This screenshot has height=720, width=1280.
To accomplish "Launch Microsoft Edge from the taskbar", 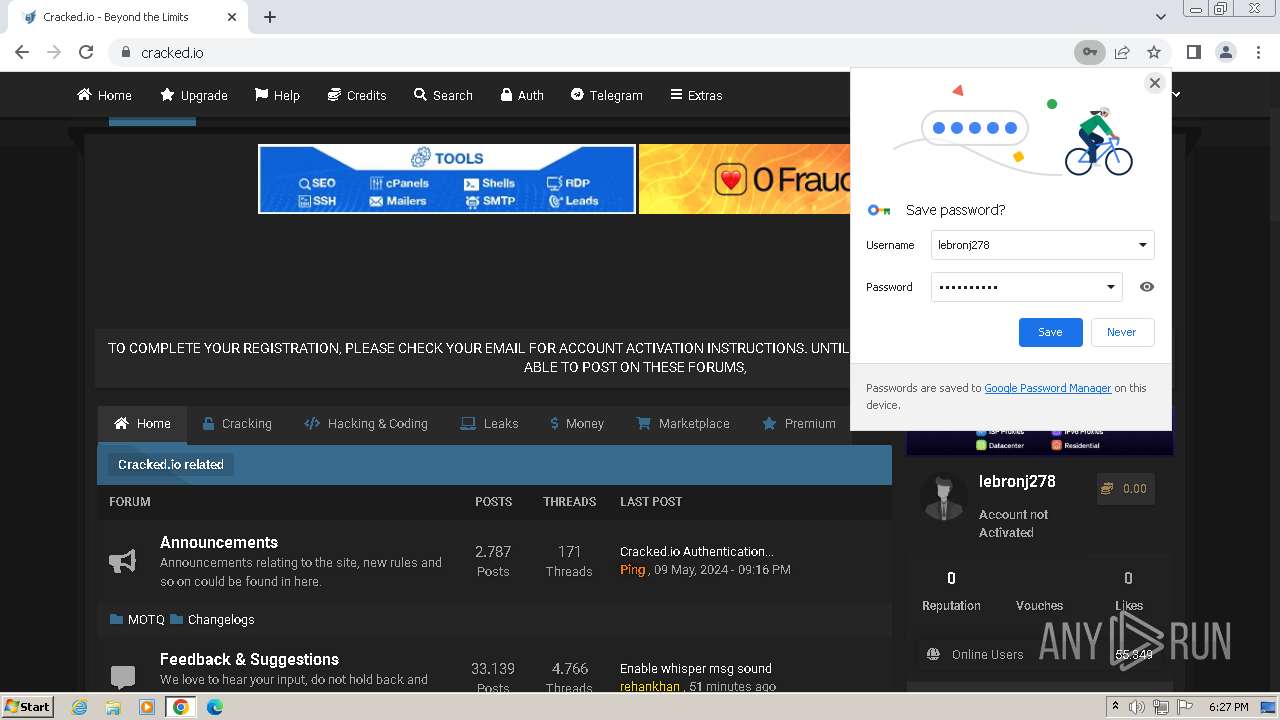I will 214,707.
